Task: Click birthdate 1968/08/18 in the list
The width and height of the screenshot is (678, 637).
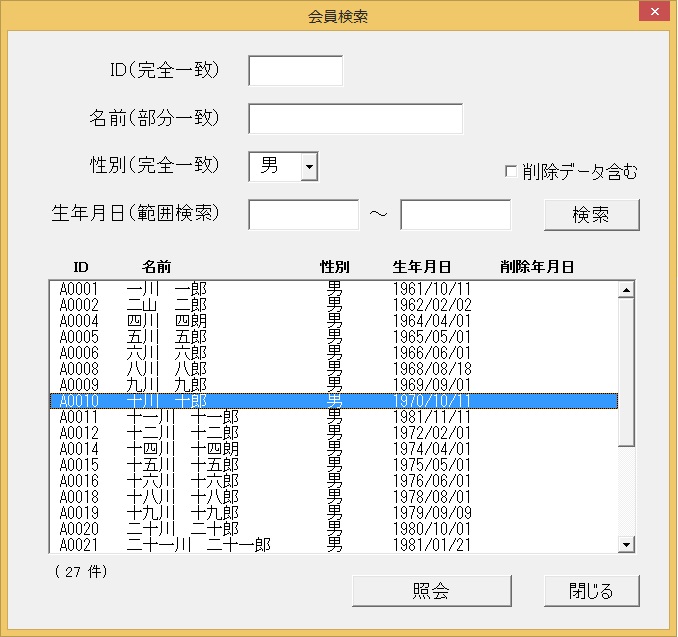Action: (x=432, y=369)
